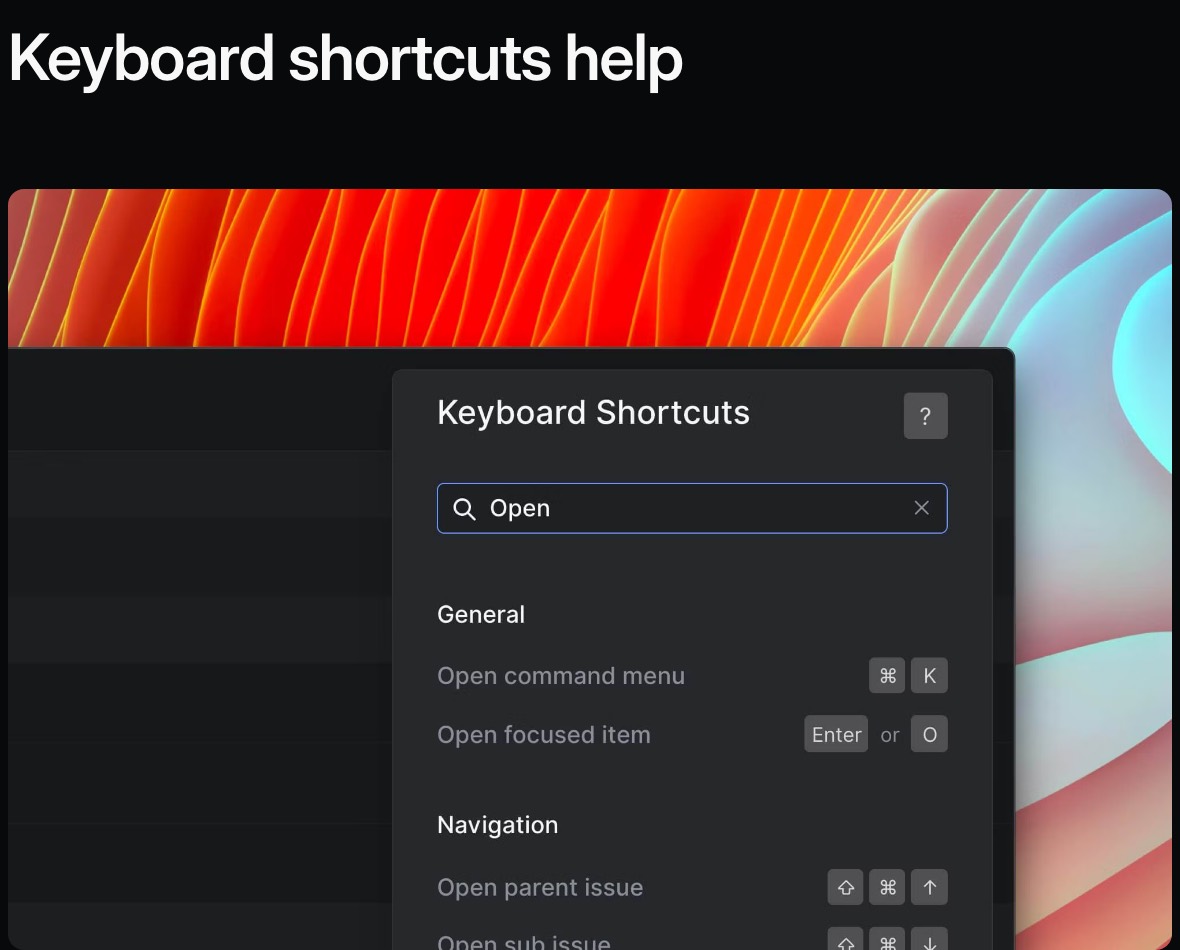Click the General section heading

481,614
